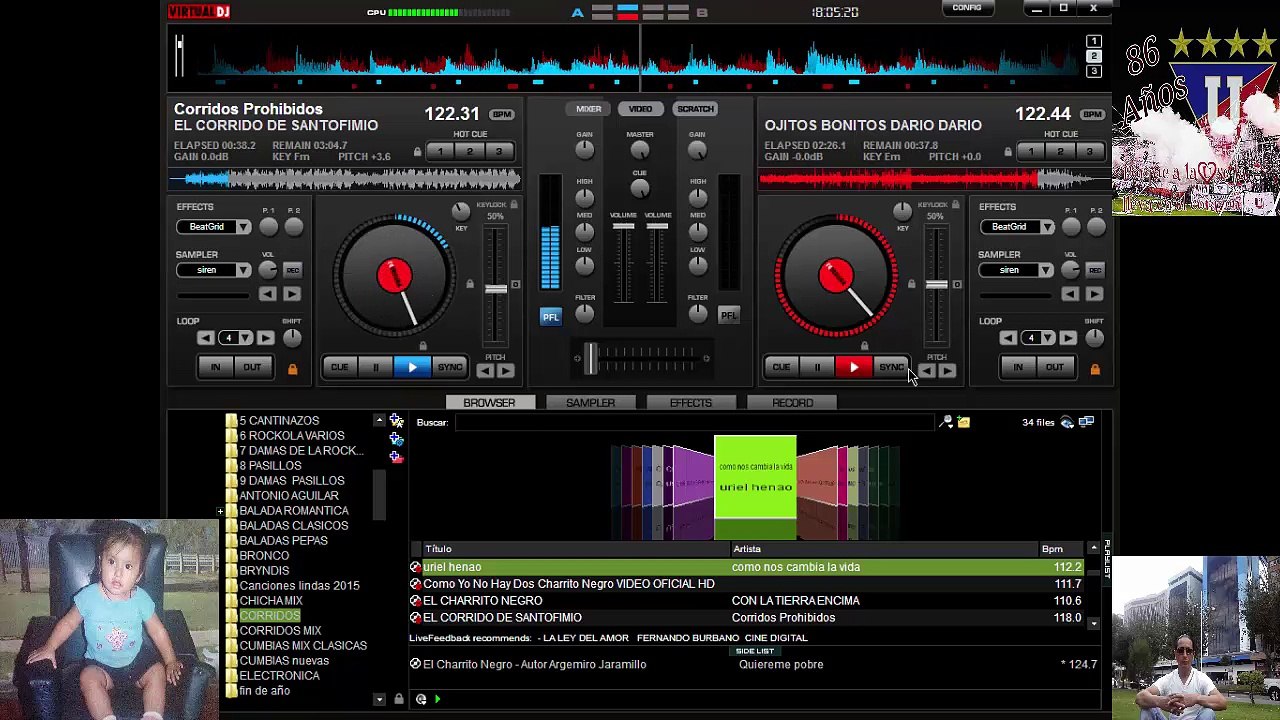
Task: Double the left deck loop length
Action: click(267, 338)
